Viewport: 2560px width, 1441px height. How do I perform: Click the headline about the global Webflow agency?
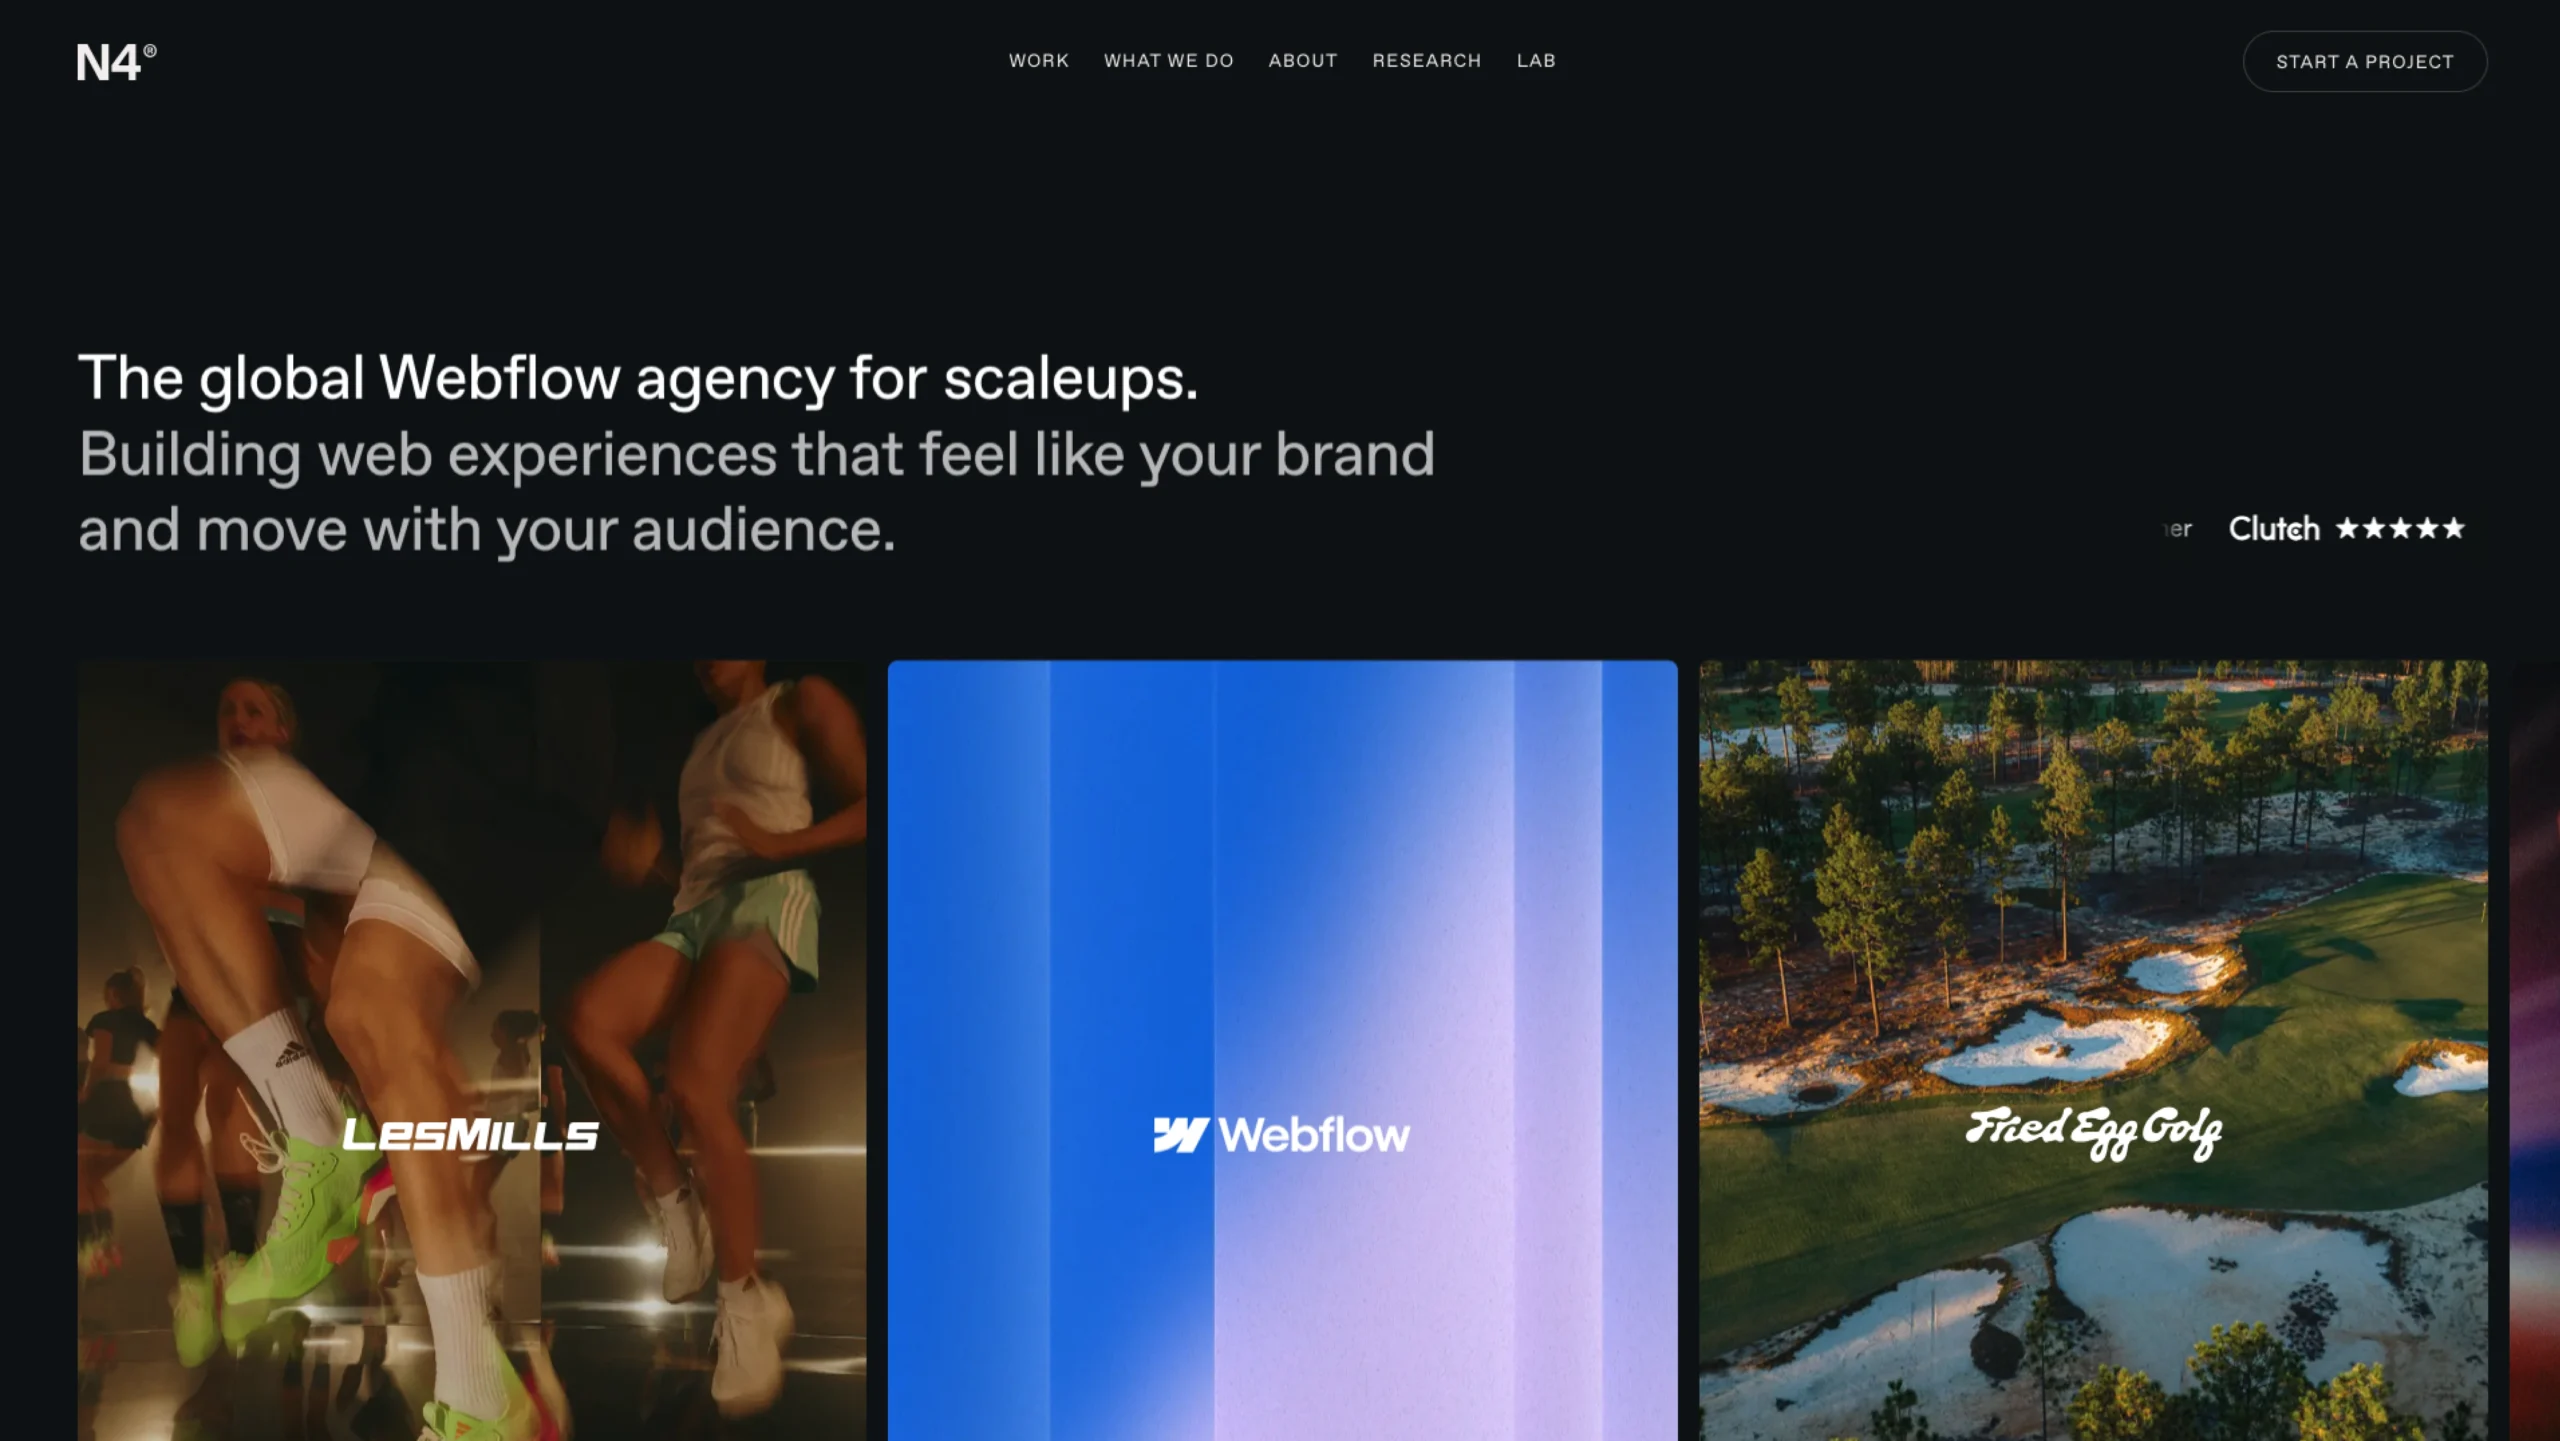[638, 378]
